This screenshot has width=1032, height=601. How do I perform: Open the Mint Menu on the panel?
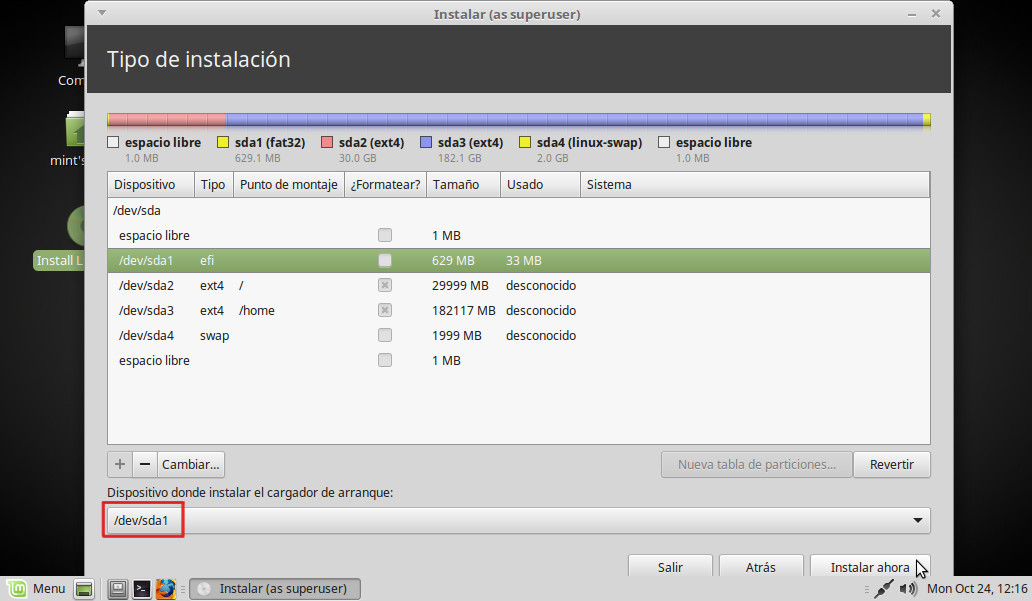36,589
